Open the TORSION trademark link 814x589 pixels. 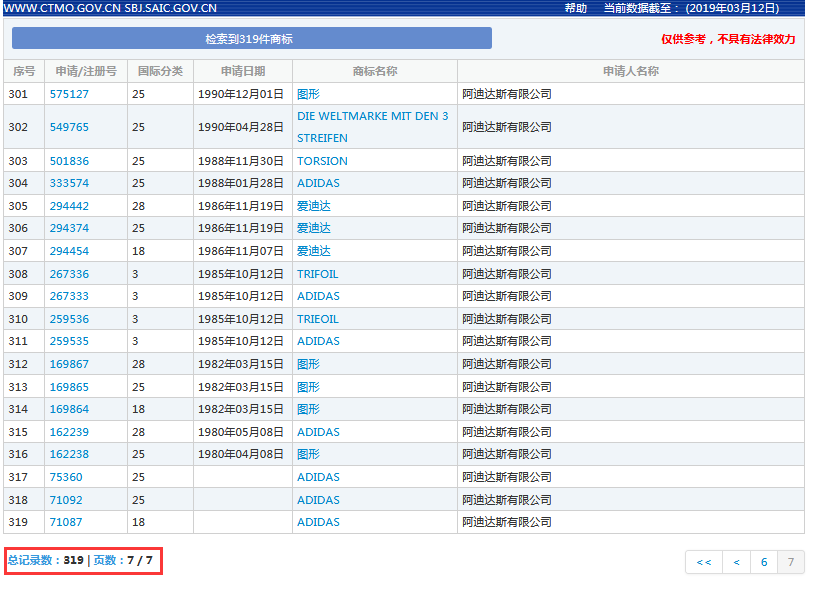click(322, 161)
